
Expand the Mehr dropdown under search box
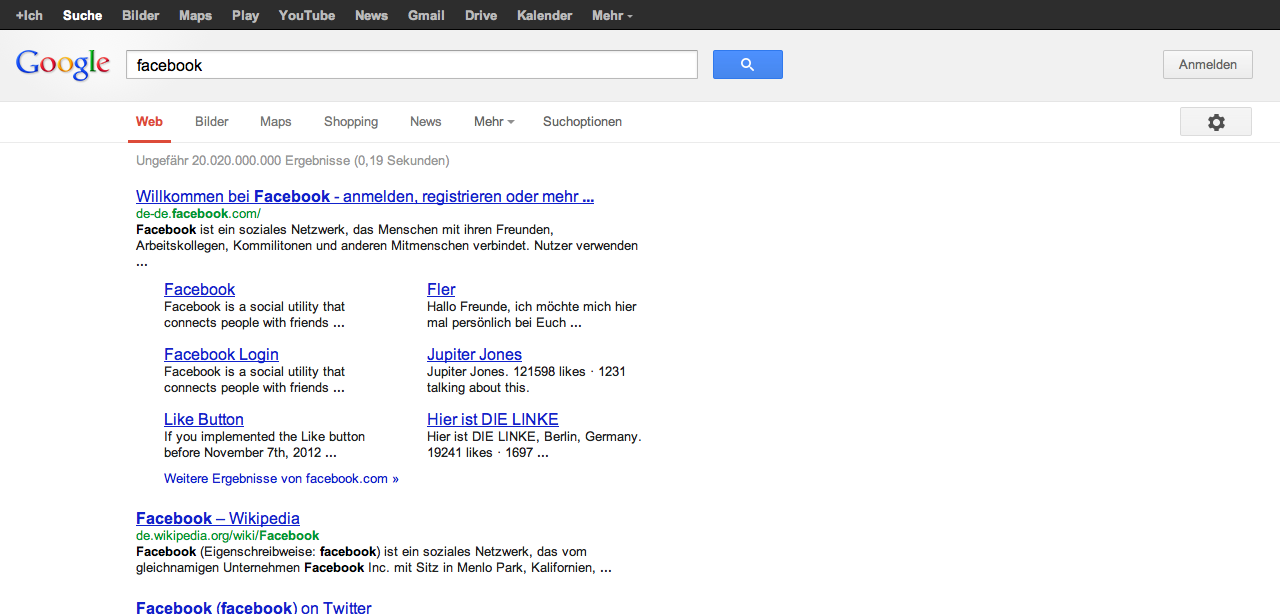tap(493, 122)
